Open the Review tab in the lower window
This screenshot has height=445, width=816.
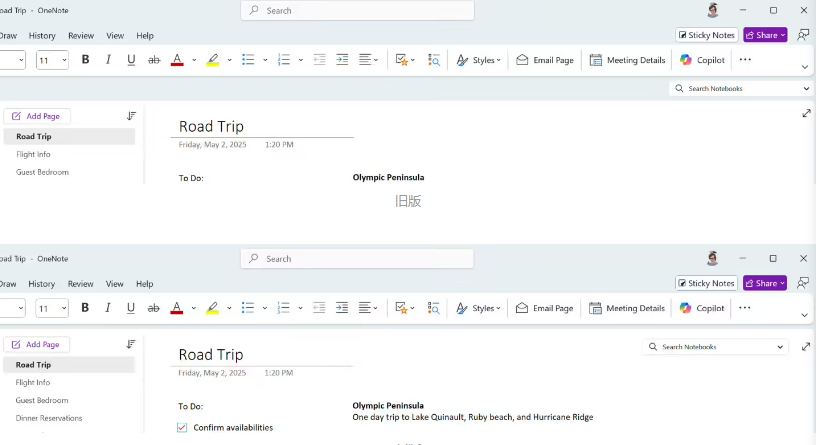[x=80, y=284]
